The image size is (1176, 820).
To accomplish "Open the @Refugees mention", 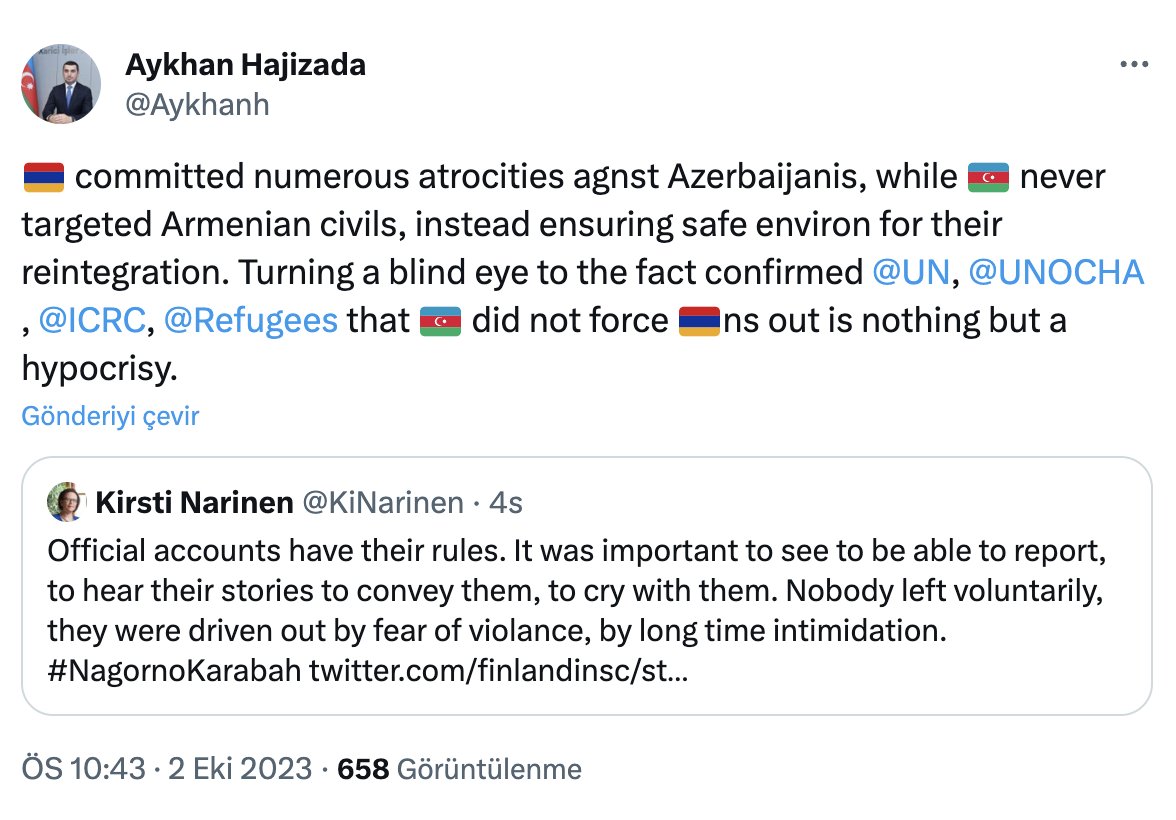I will tap(250, 320).
